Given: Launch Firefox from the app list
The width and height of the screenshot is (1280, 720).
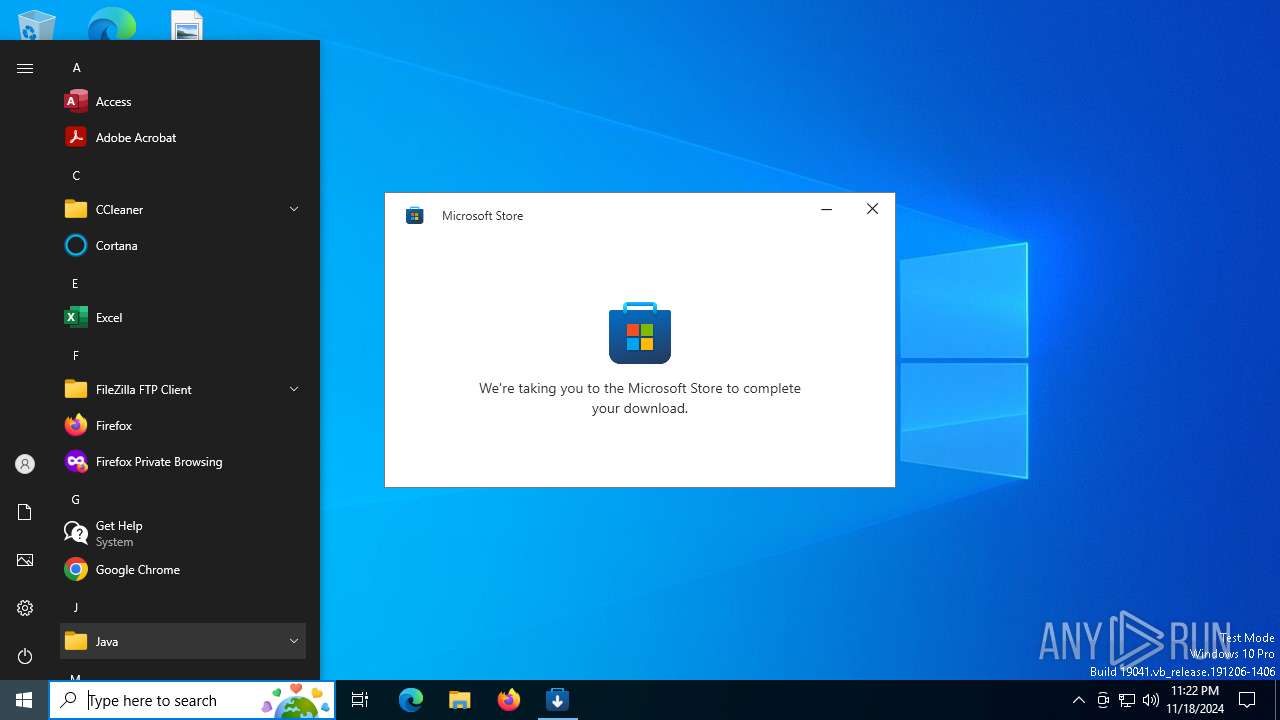Looking at the screenshot, I should tap(183, 425).
